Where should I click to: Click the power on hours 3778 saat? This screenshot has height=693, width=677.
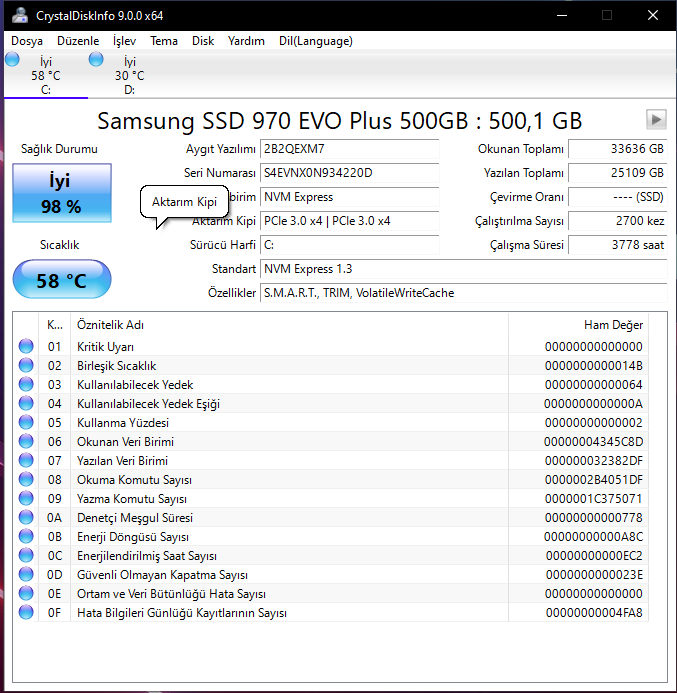[617, 245]
